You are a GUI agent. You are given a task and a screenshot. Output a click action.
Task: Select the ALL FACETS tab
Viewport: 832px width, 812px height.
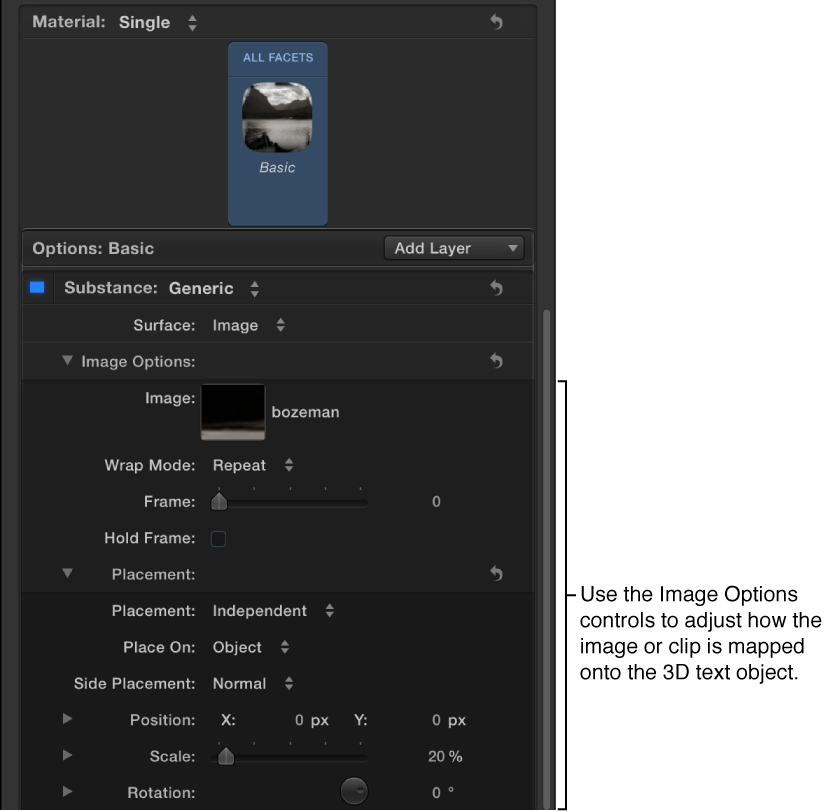click(x=277, y=59)
